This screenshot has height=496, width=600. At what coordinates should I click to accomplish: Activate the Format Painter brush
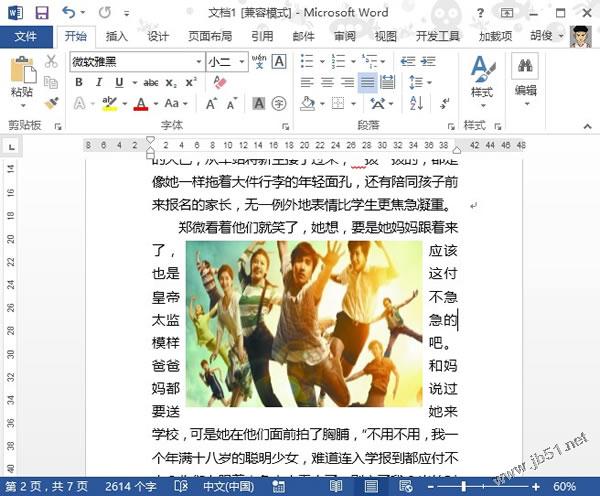point(51,103)
